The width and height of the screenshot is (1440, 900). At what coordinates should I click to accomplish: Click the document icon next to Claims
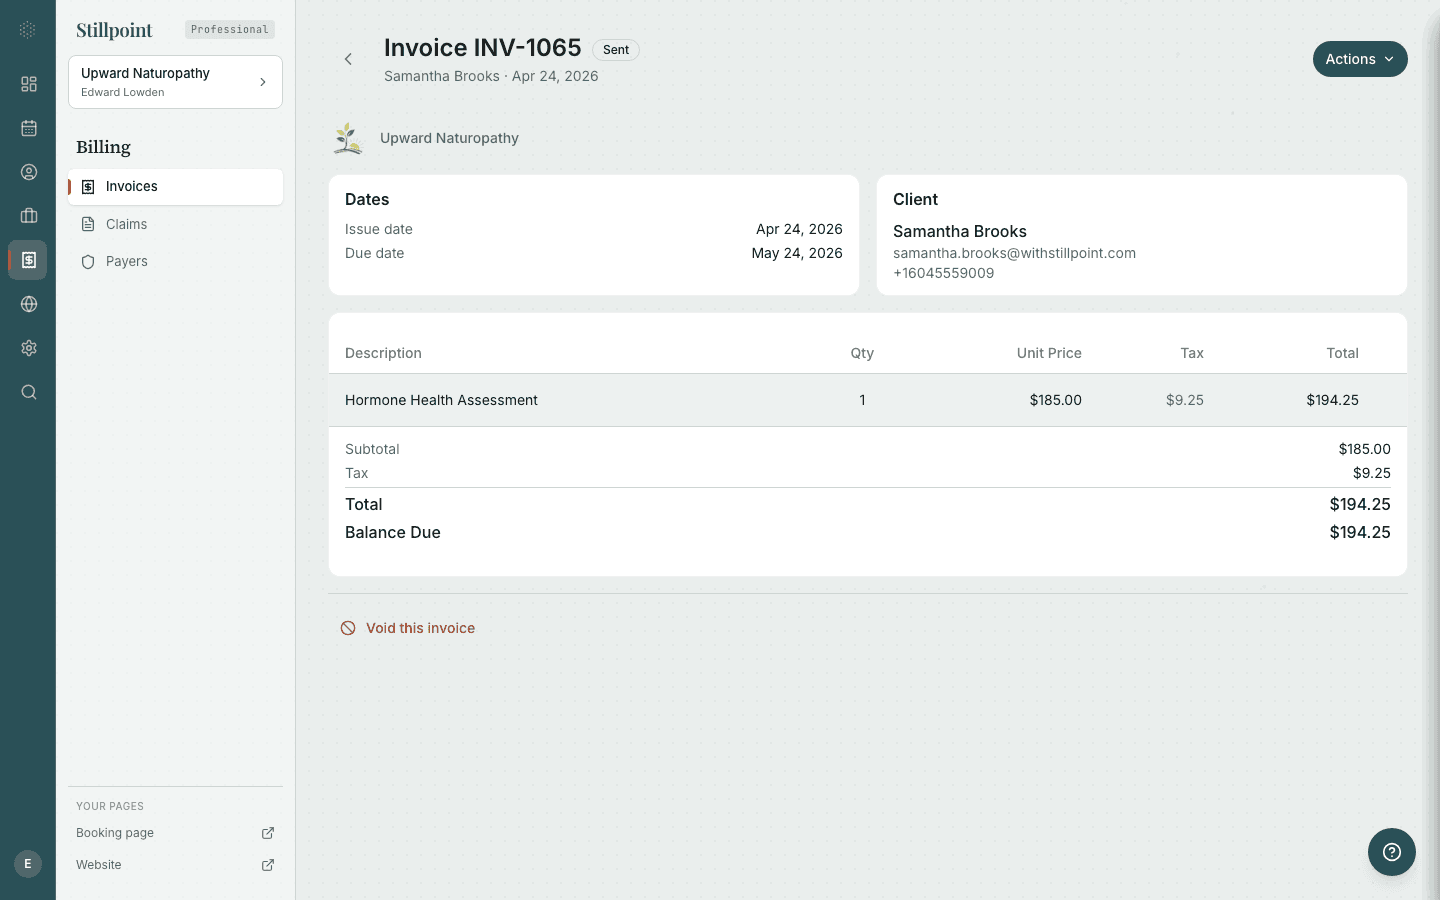(x=88, y=224)
